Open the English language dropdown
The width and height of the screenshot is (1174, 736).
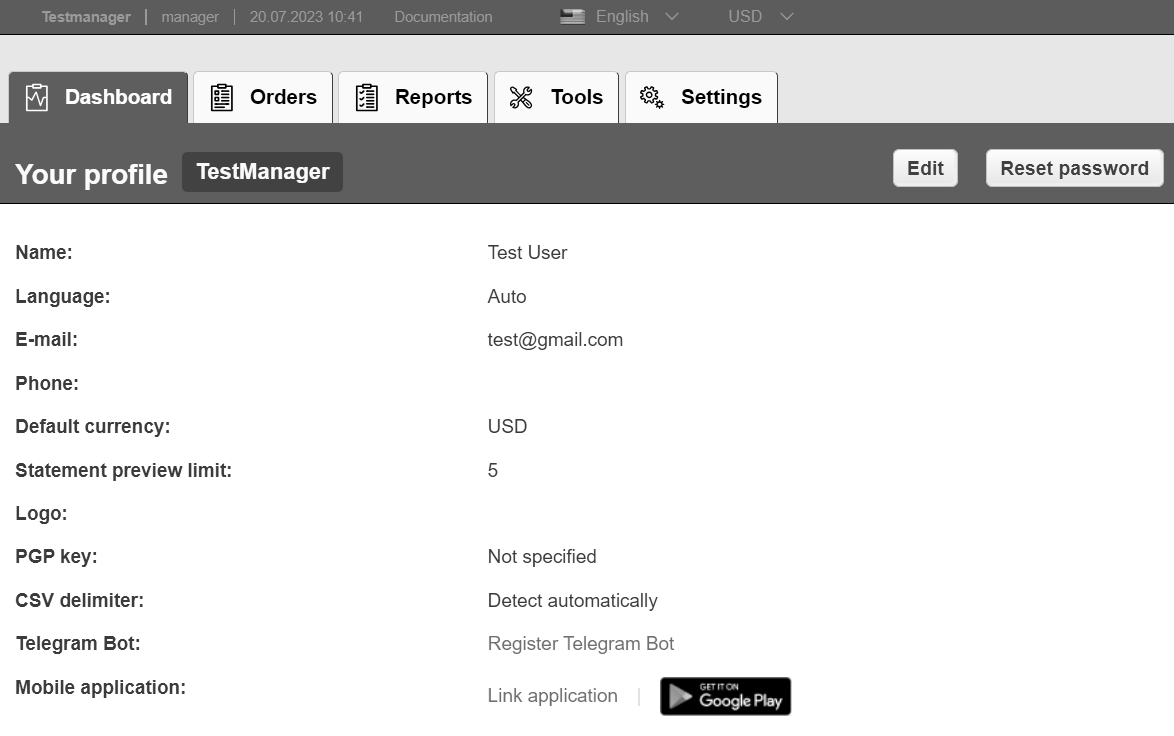click(x=621, y=17)
